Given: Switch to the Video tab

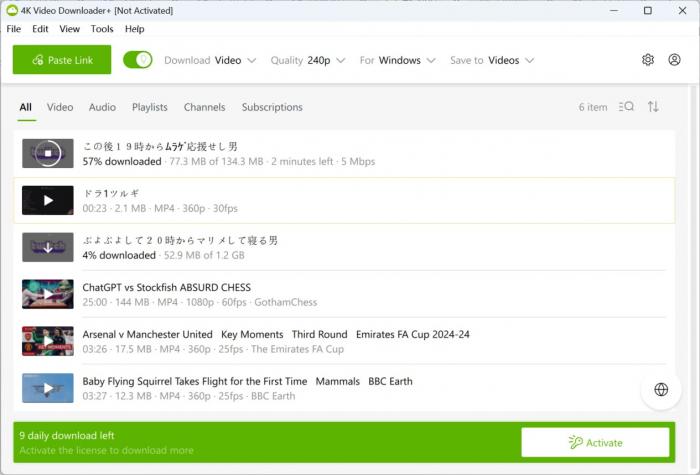Looking at the screenshot, I should coord(60,107).
